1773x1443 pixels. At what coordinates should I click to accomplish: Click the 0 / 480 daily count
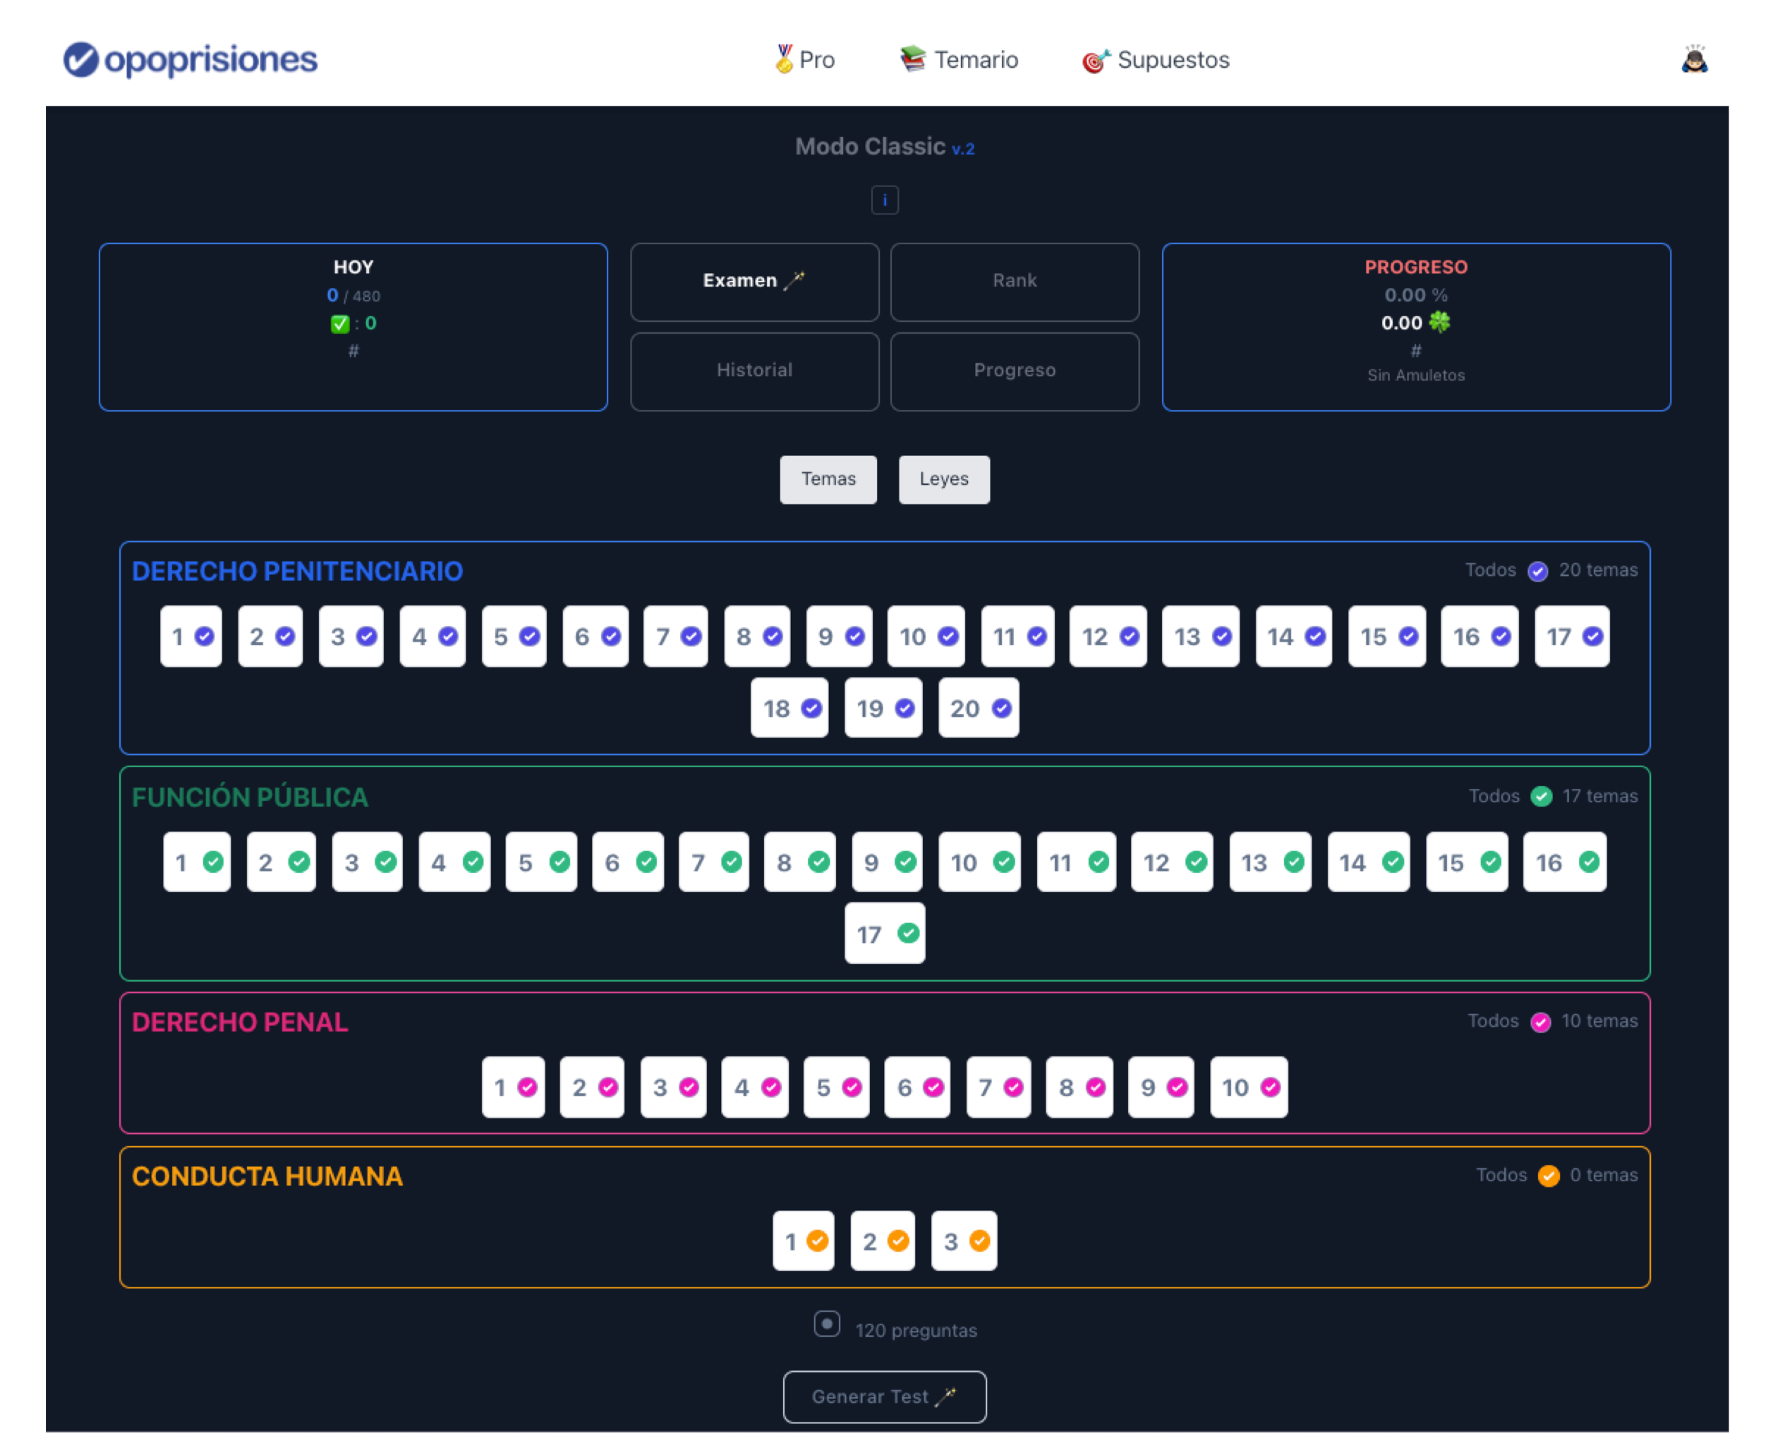[353, 295]
